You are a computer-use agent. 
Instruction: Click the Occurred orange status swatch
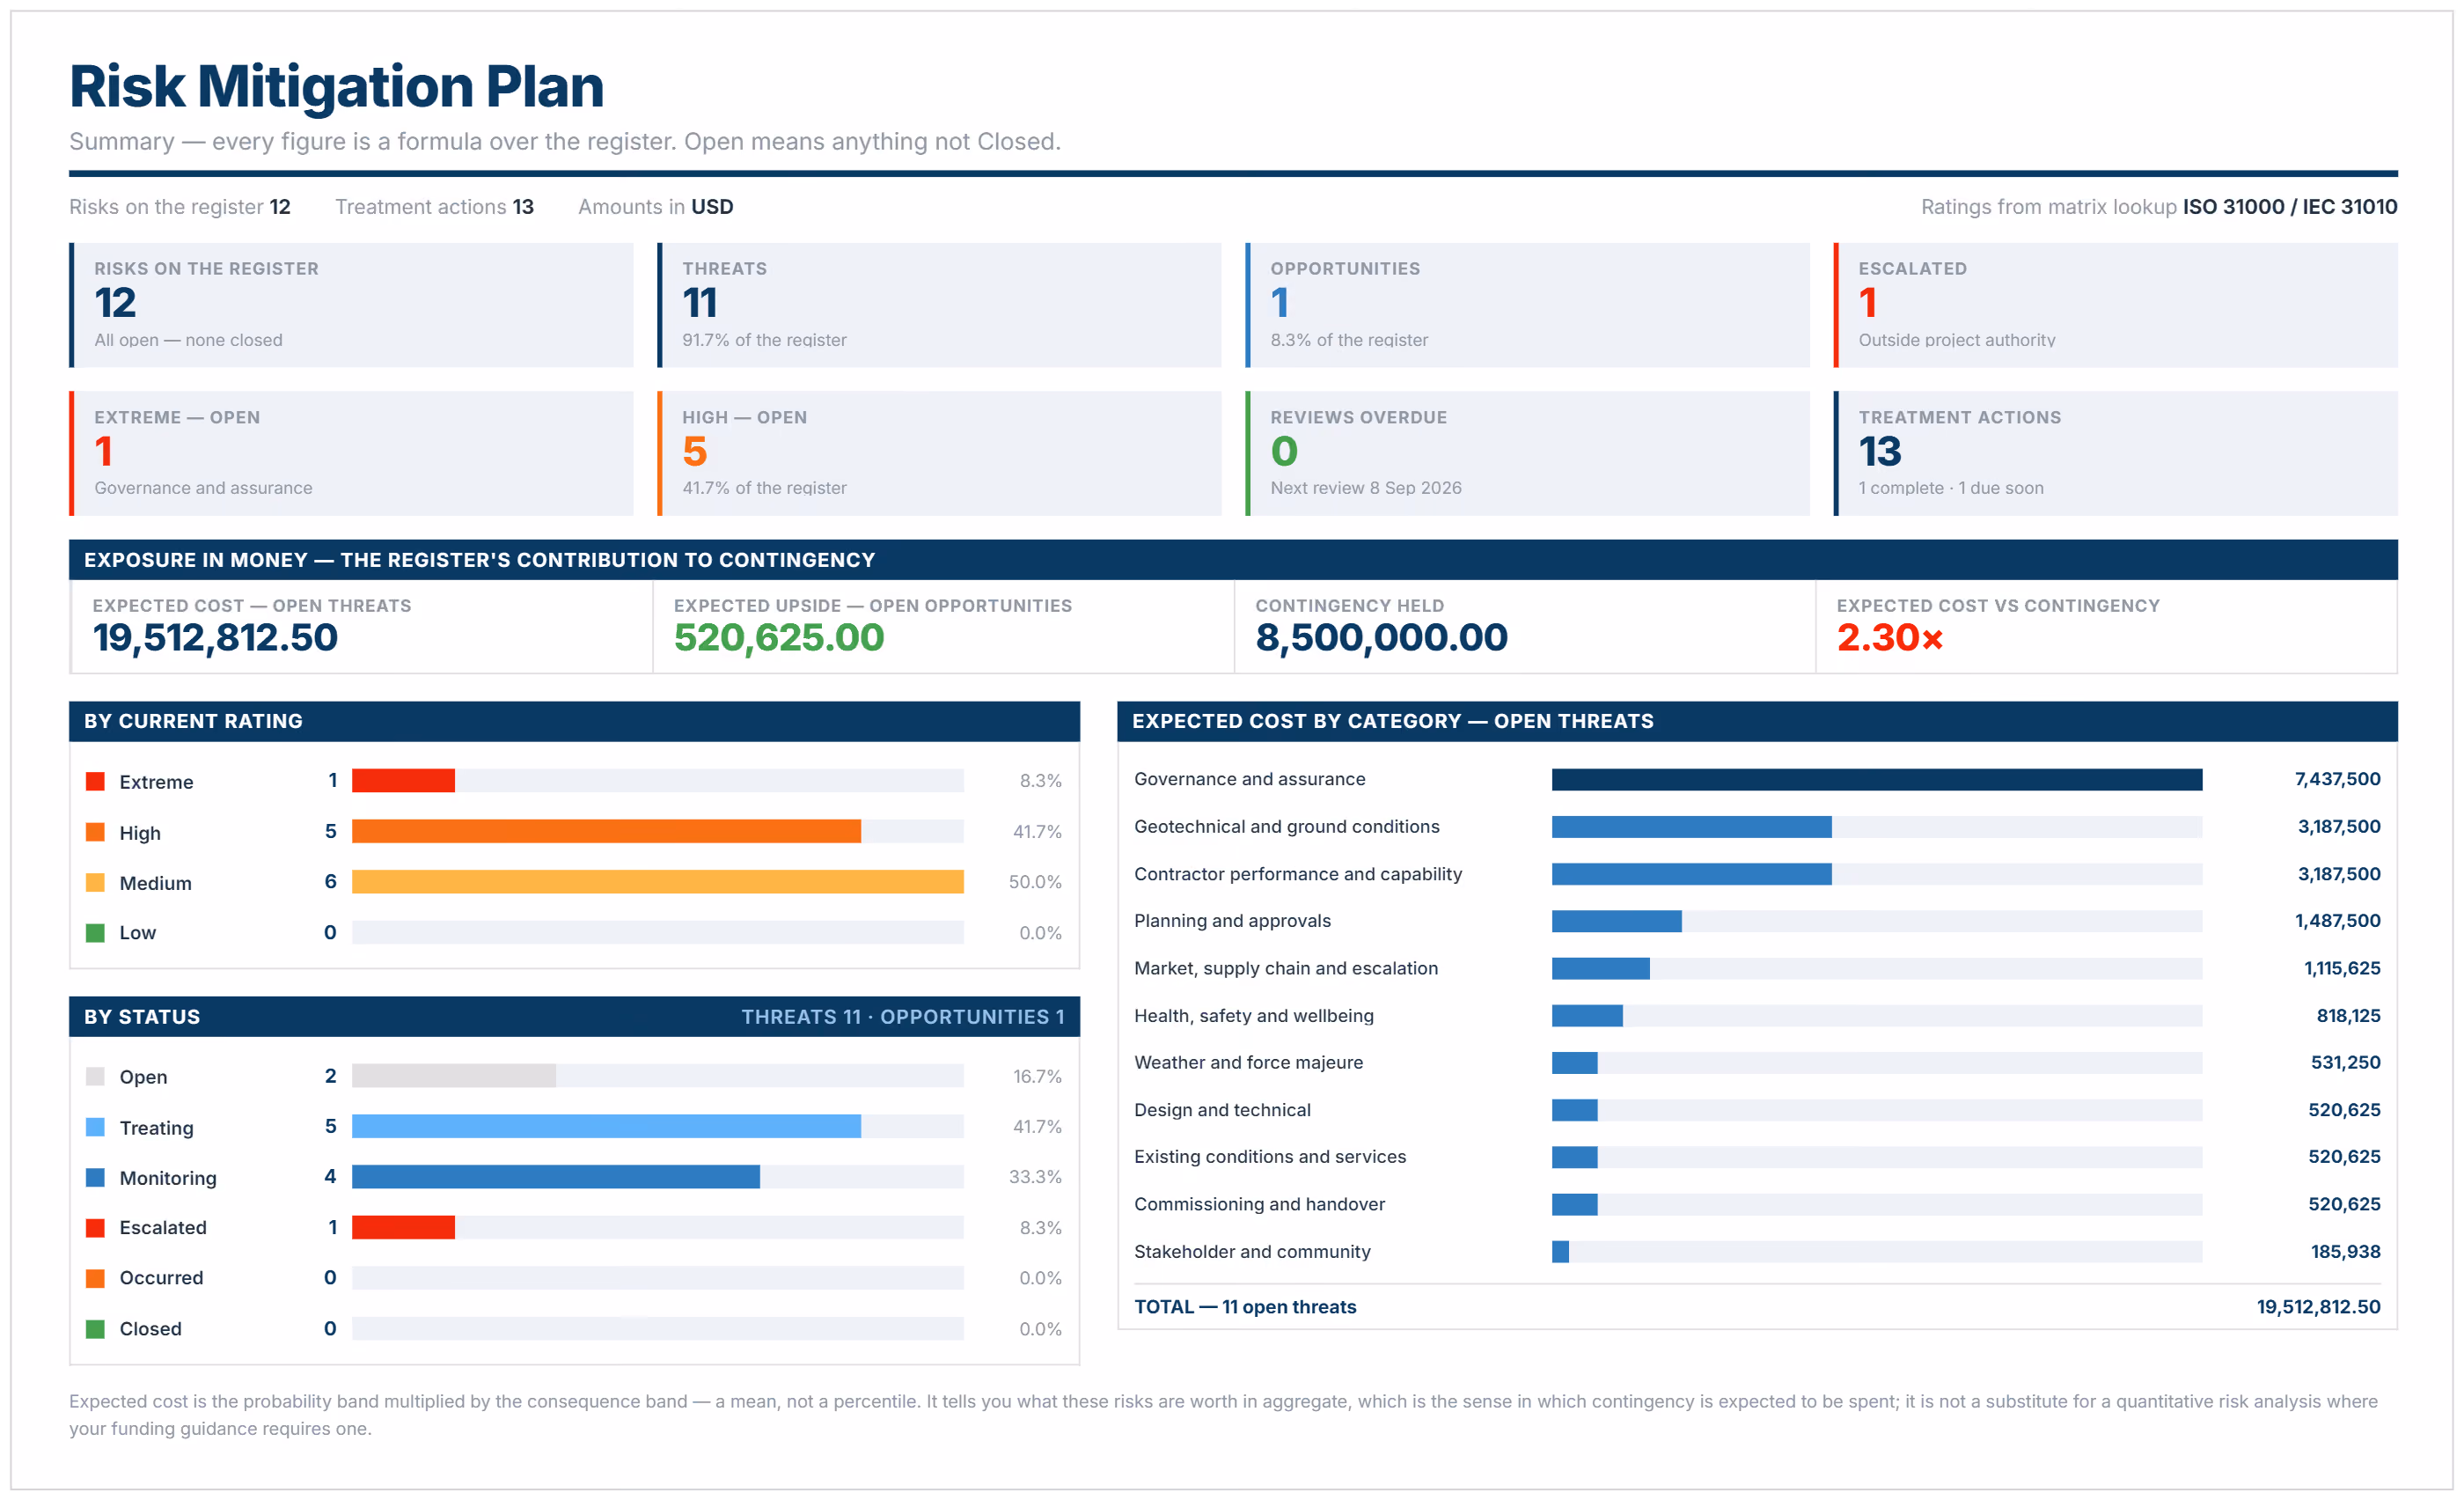click(x=95, y=1277)
